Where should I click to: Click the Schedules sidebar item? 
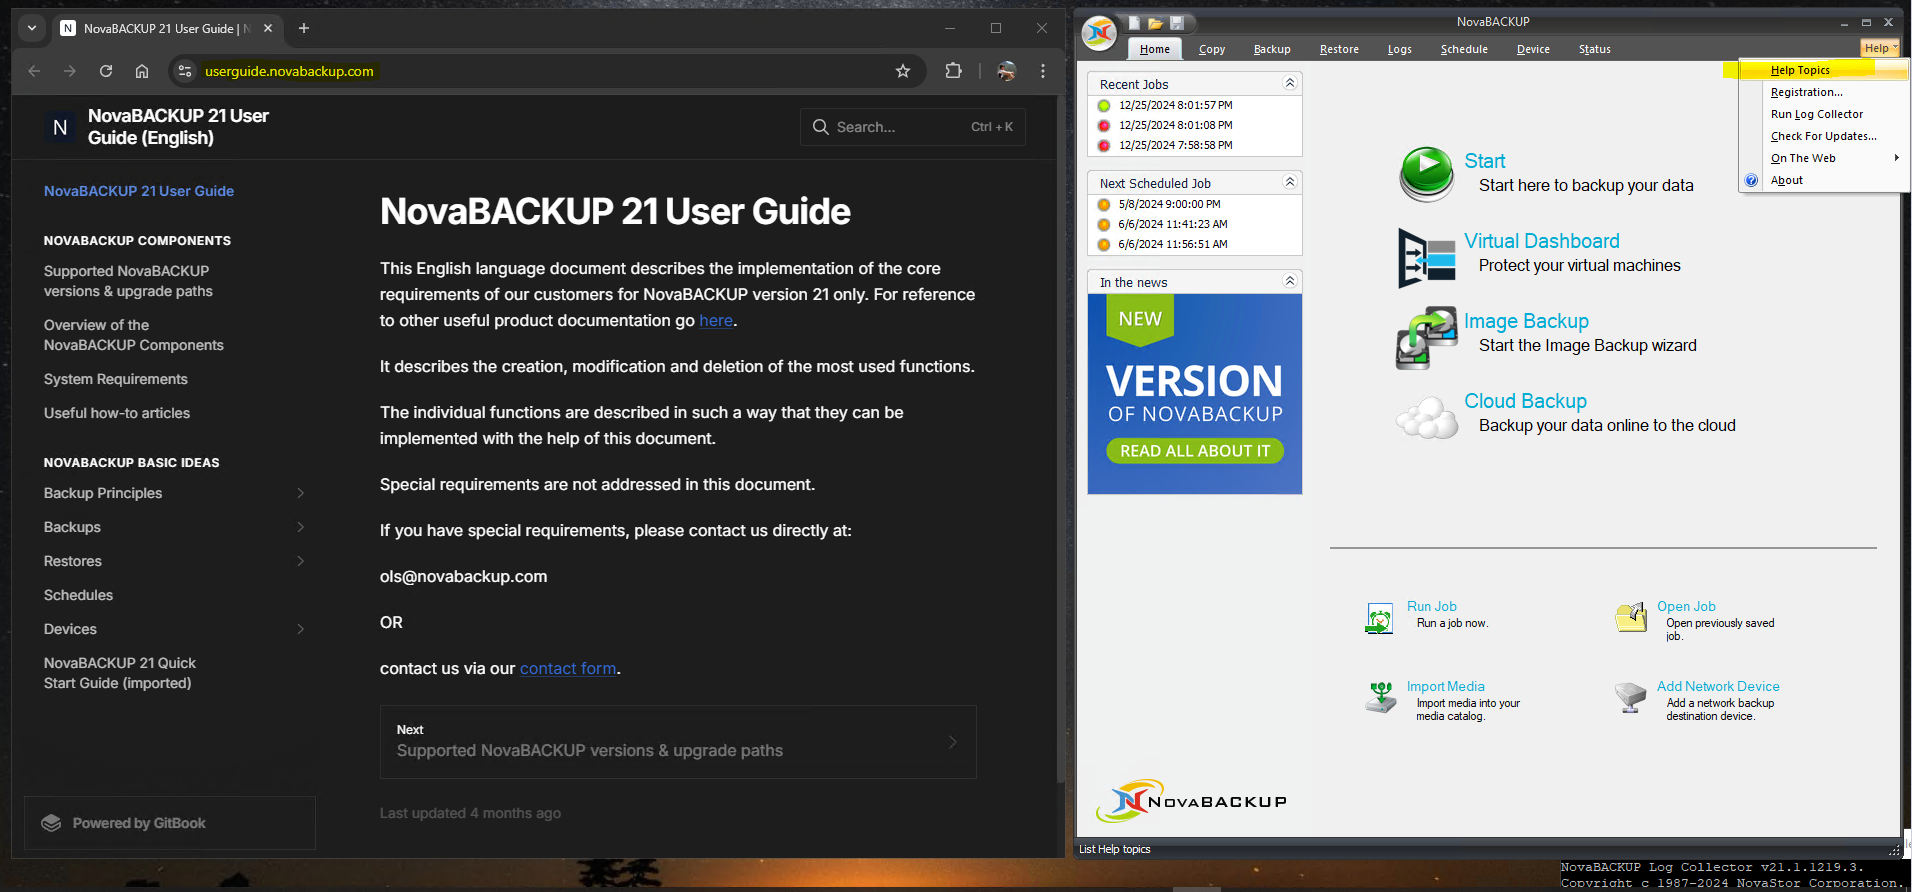[x=78, y=595]
